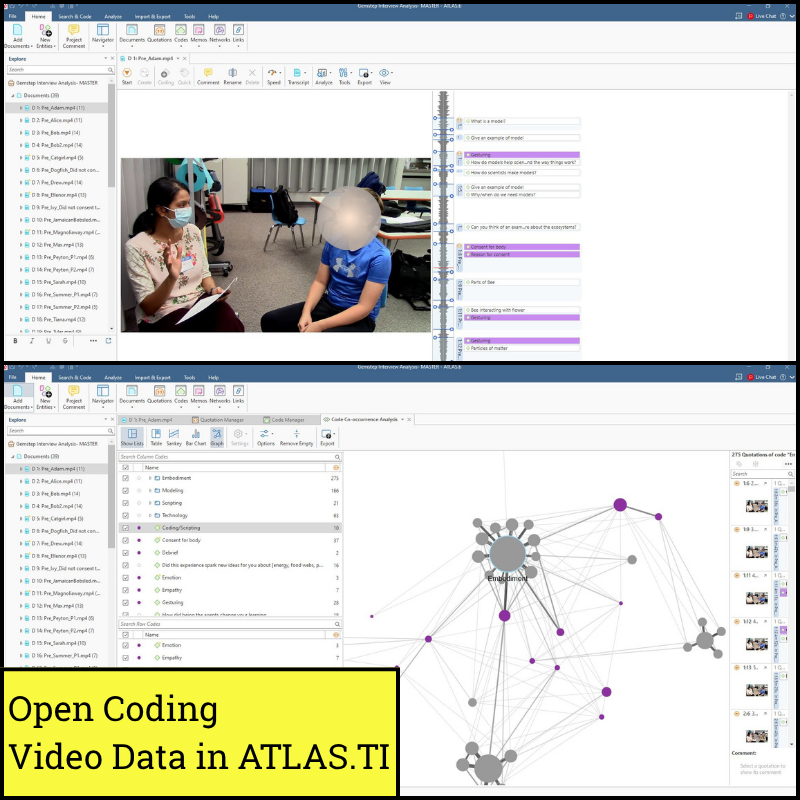Uncheck the Embodiment column code checkbox

pyautogui.click(x=125, y=478)
